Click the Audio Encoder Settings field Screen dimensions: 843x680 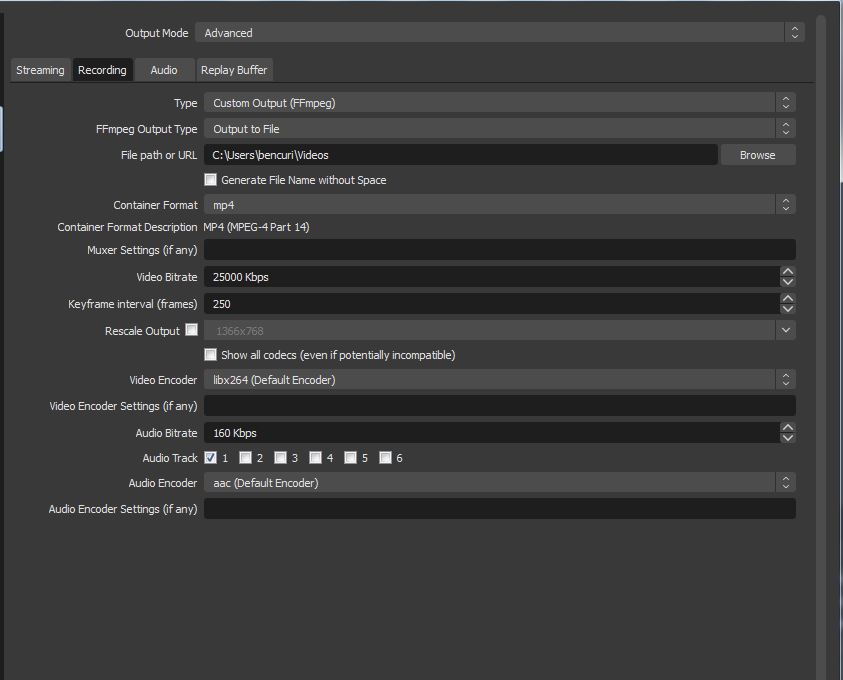coord(499,509)
